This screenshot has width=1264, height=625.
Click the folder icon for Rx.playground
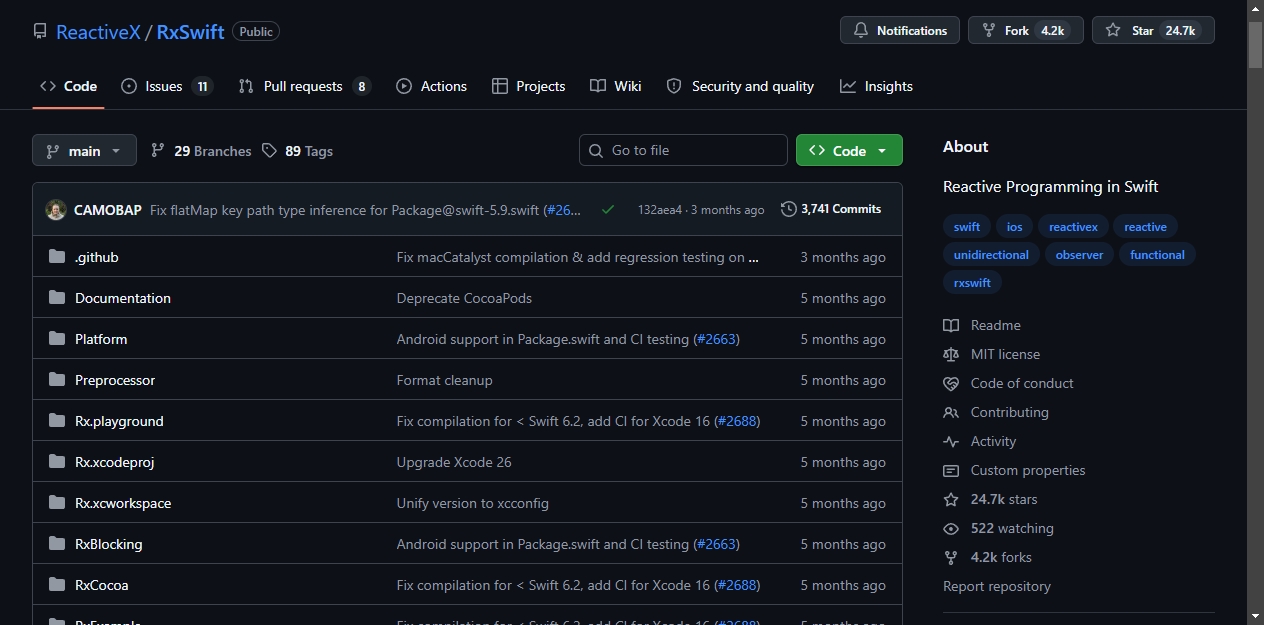tap(56, 421)
